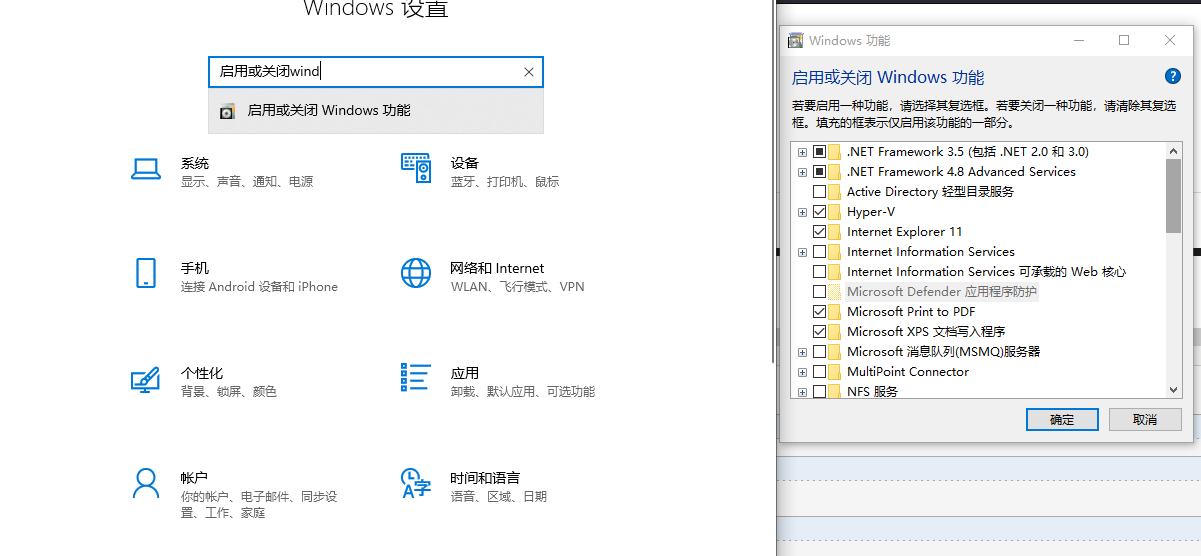
Task: Expand the .NET Framework 3.5 node
Action: [x=802, y=152]
